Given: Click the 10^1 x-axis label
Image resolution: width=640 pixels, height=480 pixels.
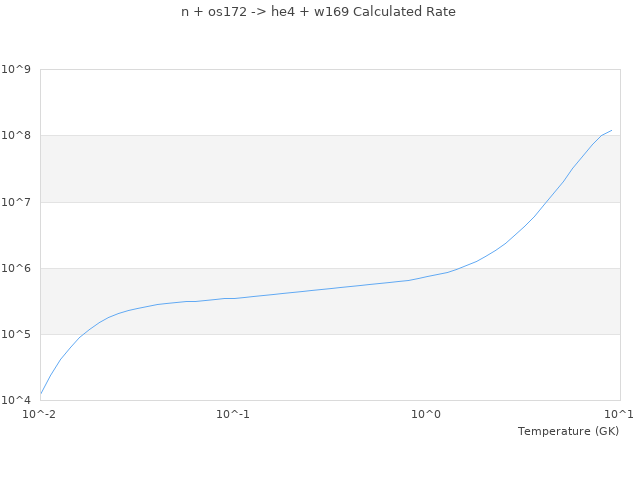Looking at the screenshot, I should coord(619,413).
